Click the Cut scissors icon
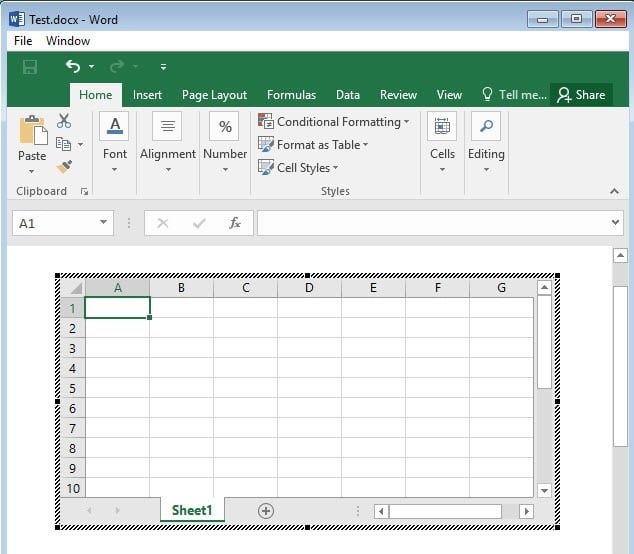Viewport: 634px width, 554px height. pyautogui.click(x=64, y=121)
